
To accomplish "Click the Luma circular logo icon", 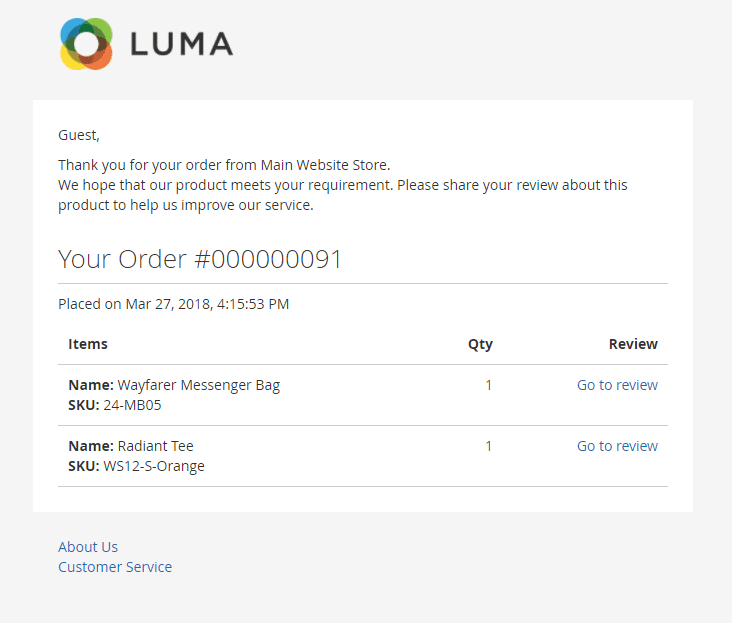I will click(86, 44).
